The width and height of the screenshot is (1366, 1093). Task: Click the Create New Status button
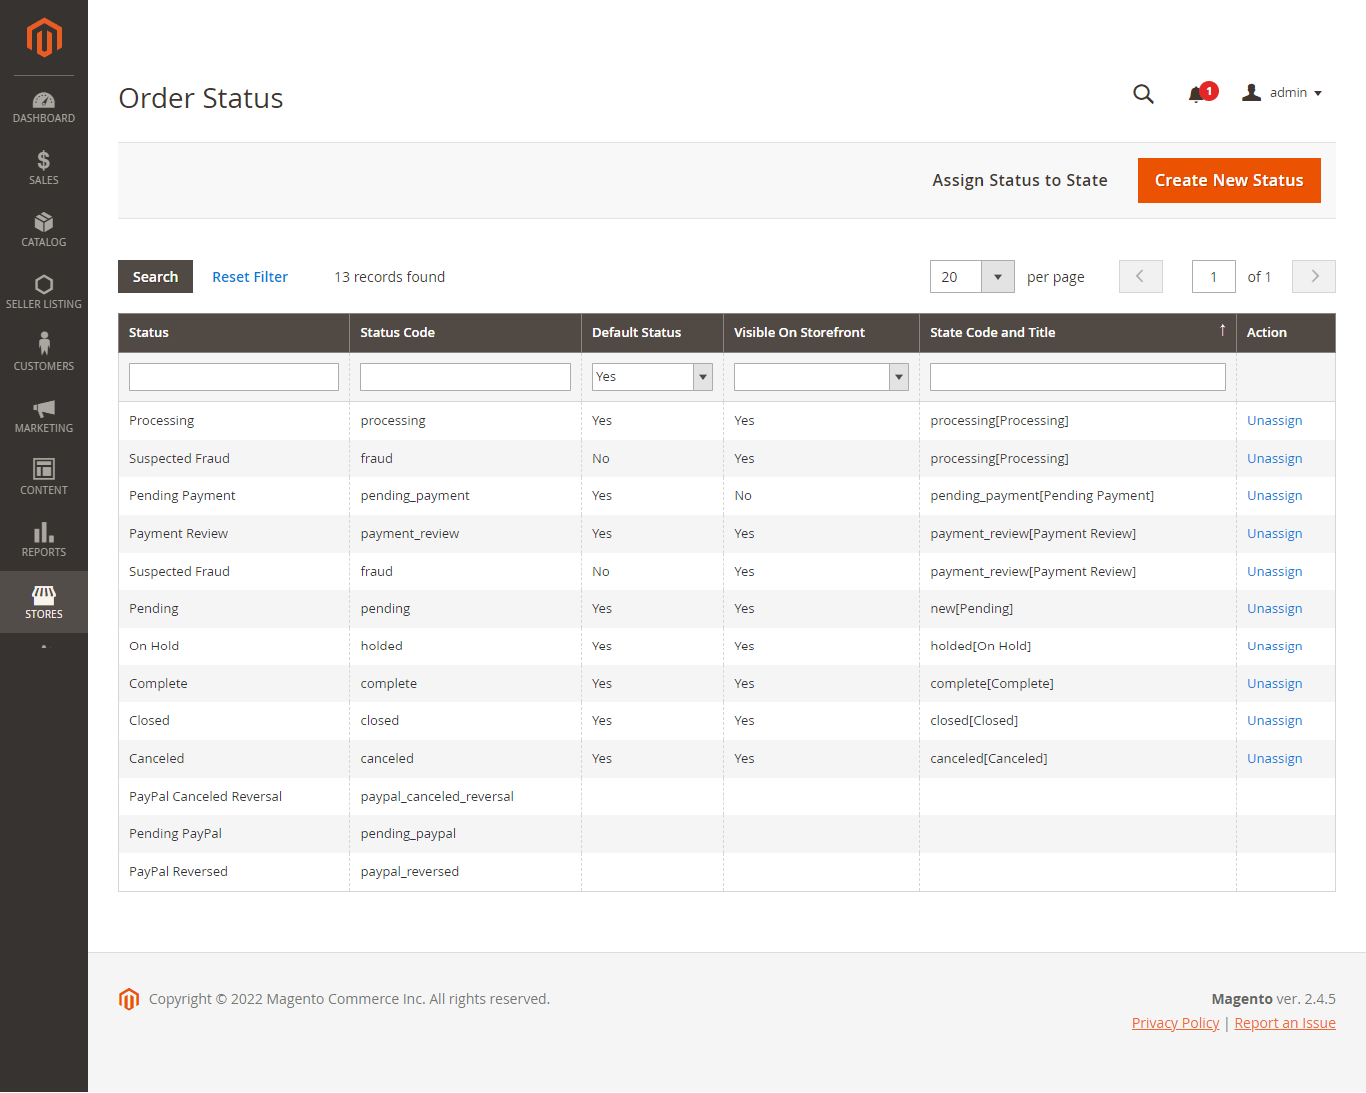[x=1229, y=180]
